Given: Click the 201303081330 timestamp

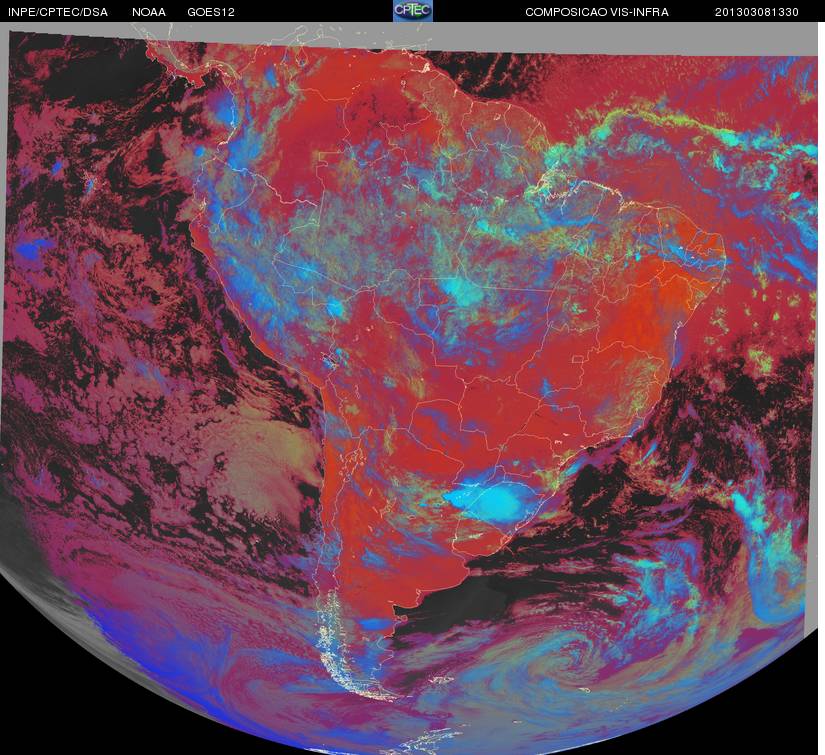Looking at the screenshot, I should [x=757, y=12].
